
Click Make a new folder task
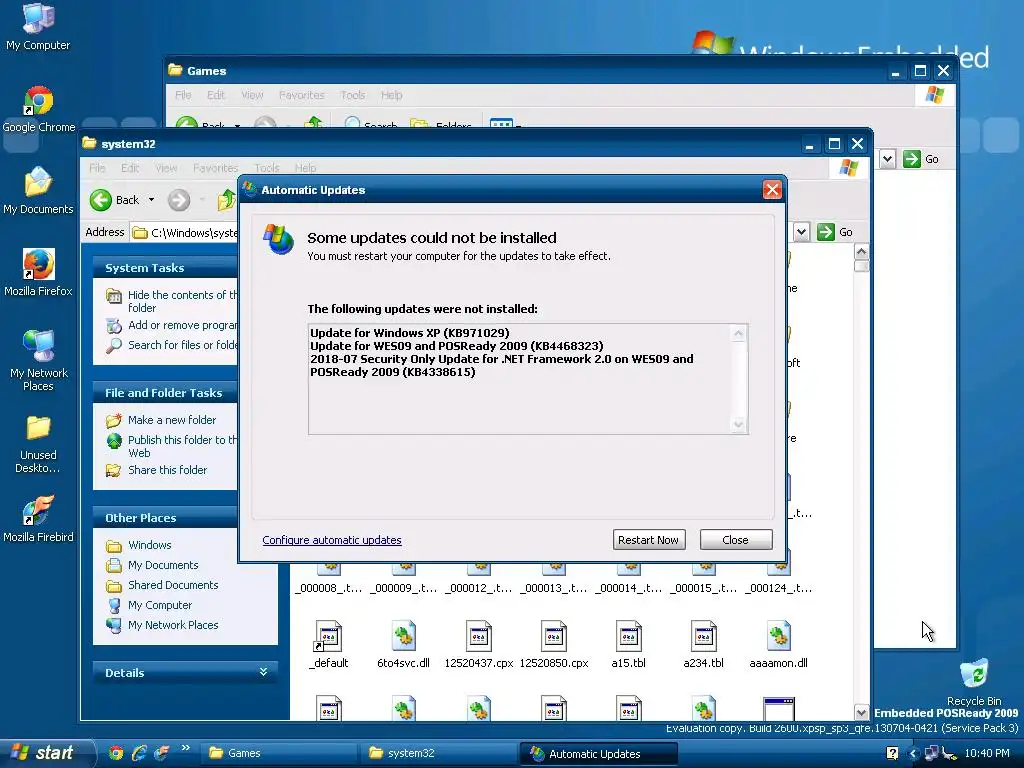click(x=172, y=420)
